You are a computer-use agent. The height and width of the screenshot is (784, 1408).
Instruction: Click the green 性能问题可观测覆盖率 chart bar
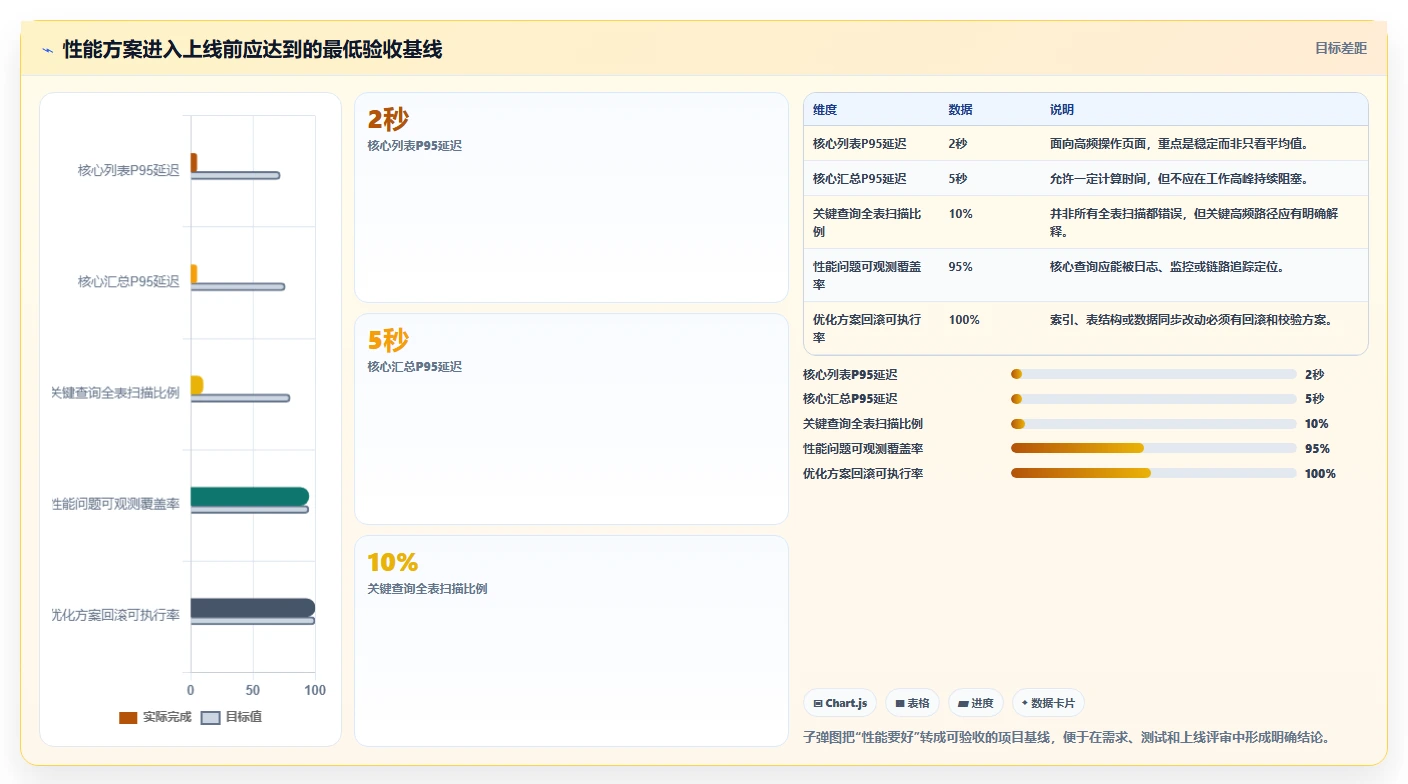point(250,496)
